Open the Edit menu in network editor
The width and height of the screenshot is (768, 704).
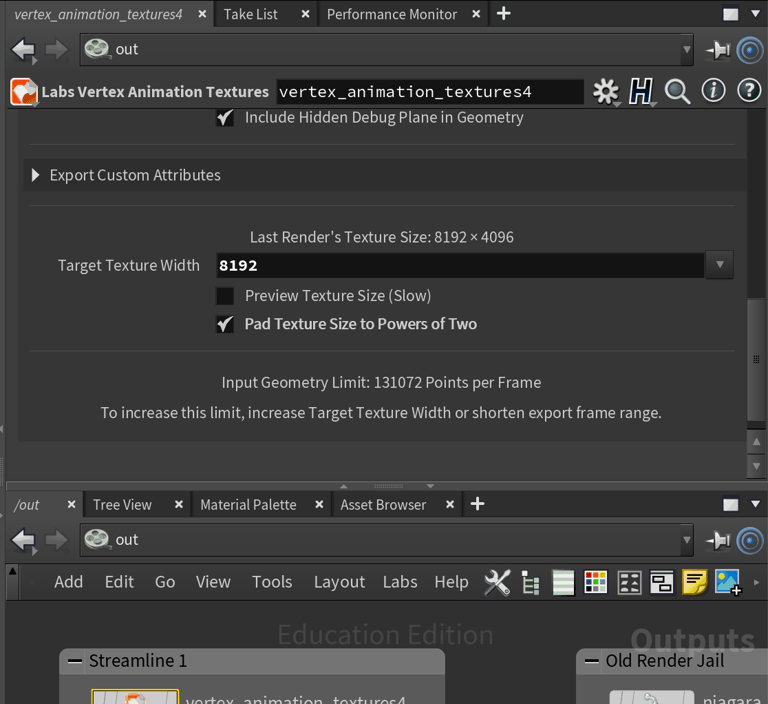click(x=119, y=582)
